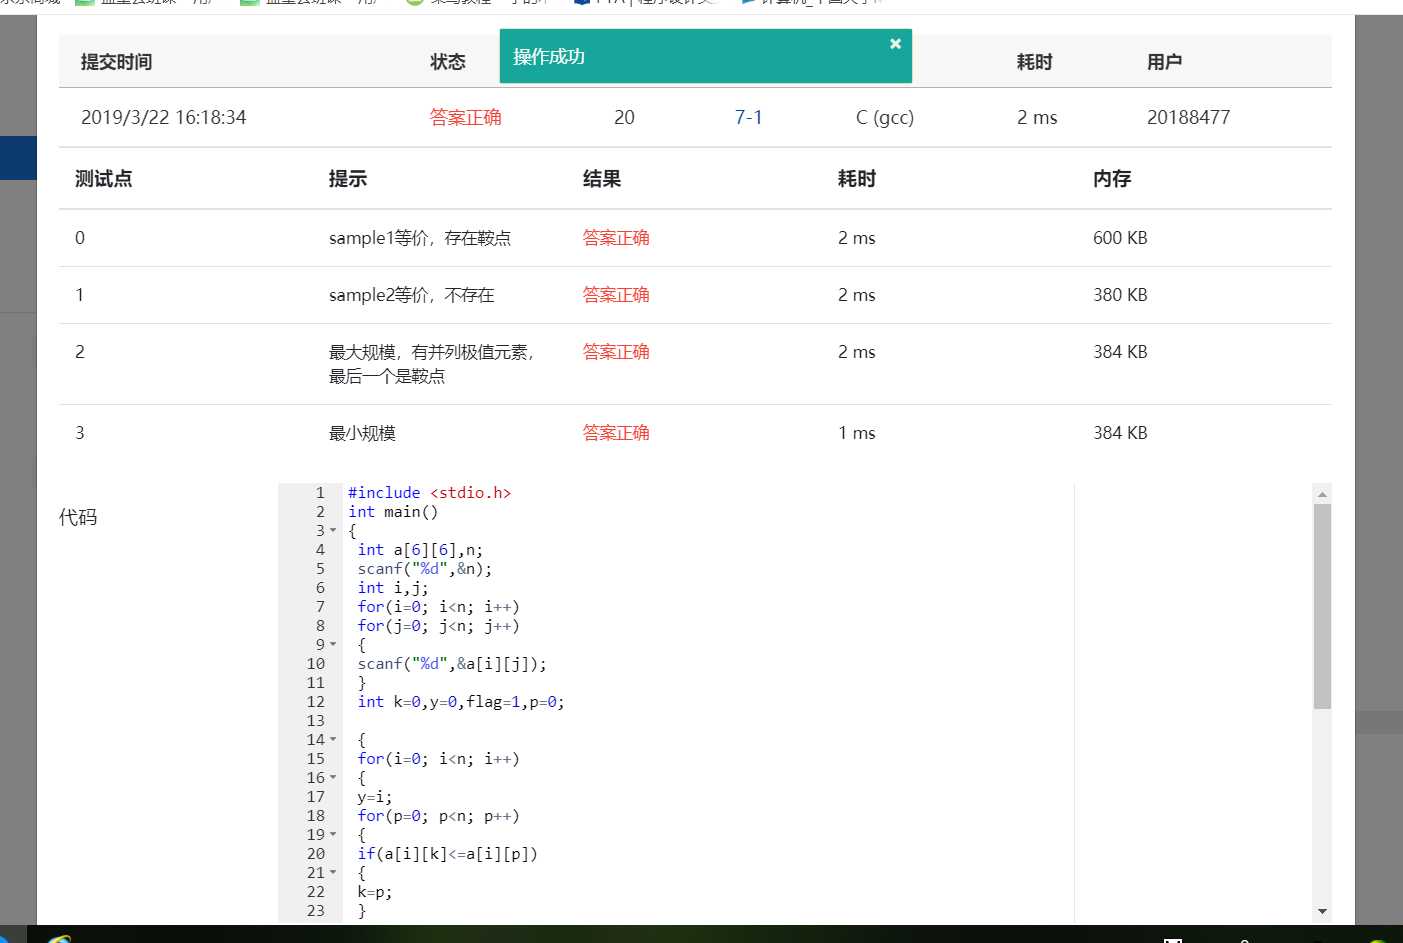Click the 内存 column header
The image size is (1403, 943).
(x=1111, y=179)
